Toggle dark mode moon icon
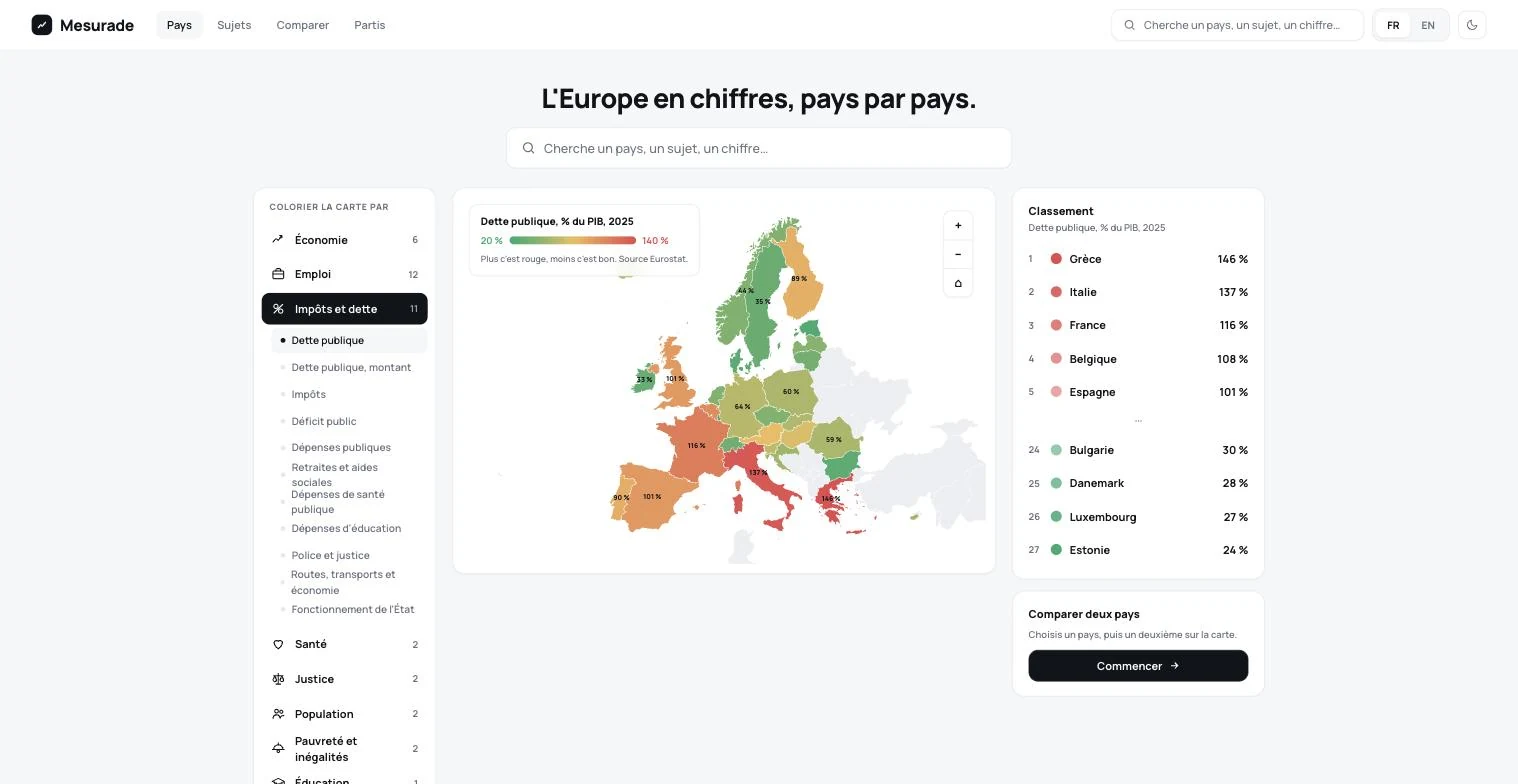This screenshot has height=784, width=1518. [1472, 25]
